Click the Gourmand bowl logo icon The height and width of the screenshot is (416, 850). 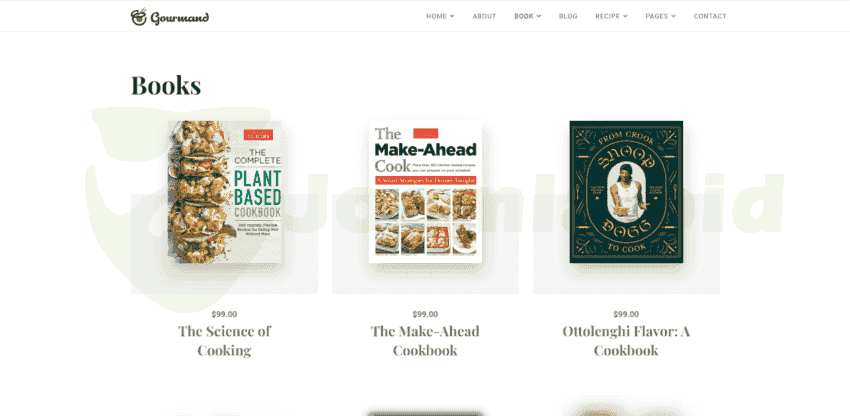click(139, 17)
